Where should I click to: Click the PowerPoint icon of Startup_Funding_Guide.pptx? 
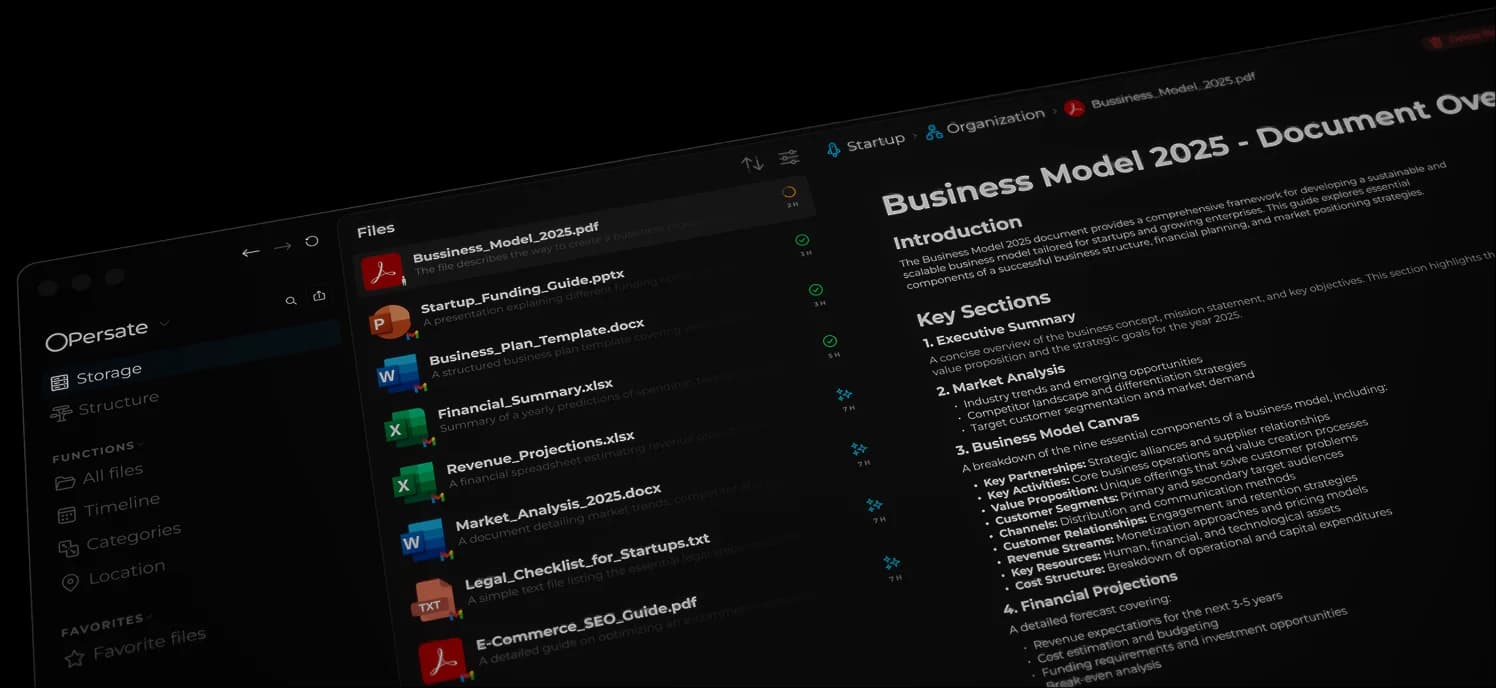390,322
